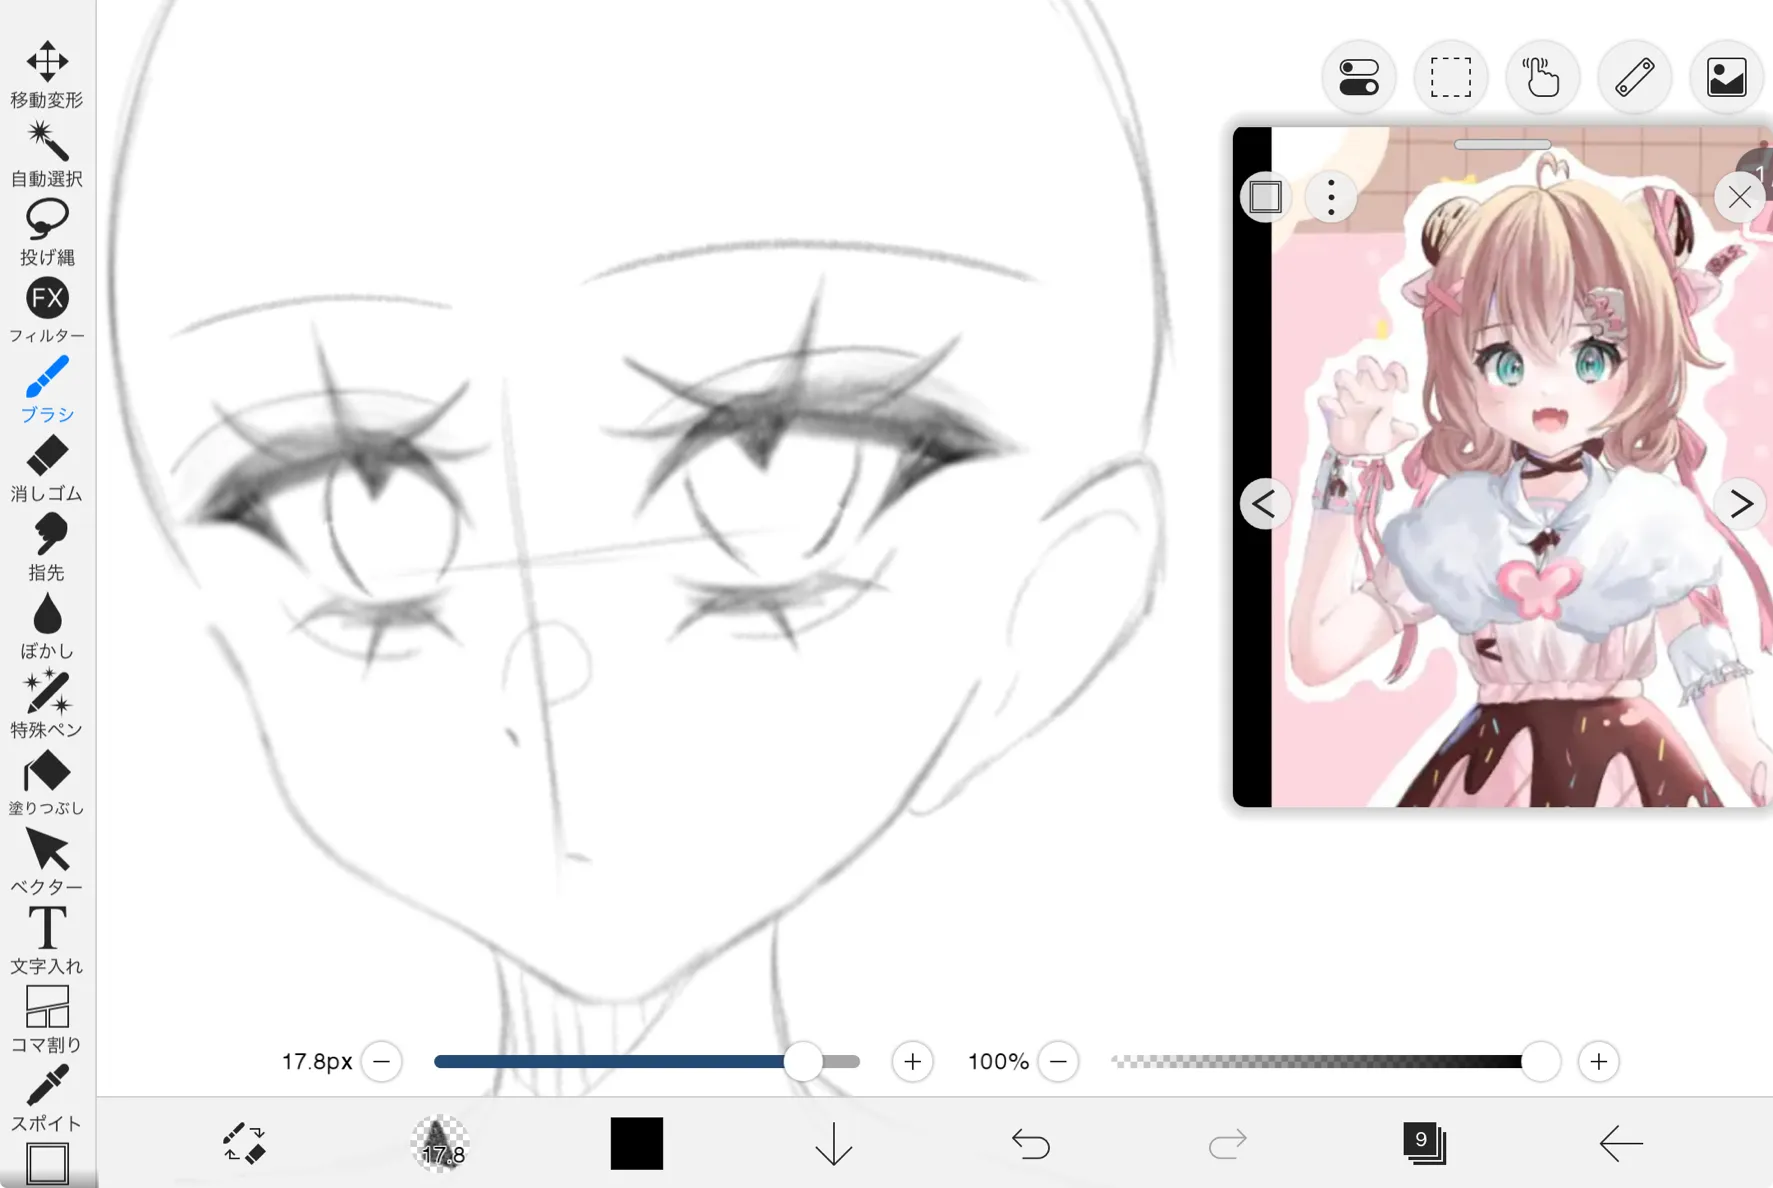This screenshot has width=1773, height=1188.
Task: Select the 自動選択 magic wand tool
Action: click(x=47, y=154)
